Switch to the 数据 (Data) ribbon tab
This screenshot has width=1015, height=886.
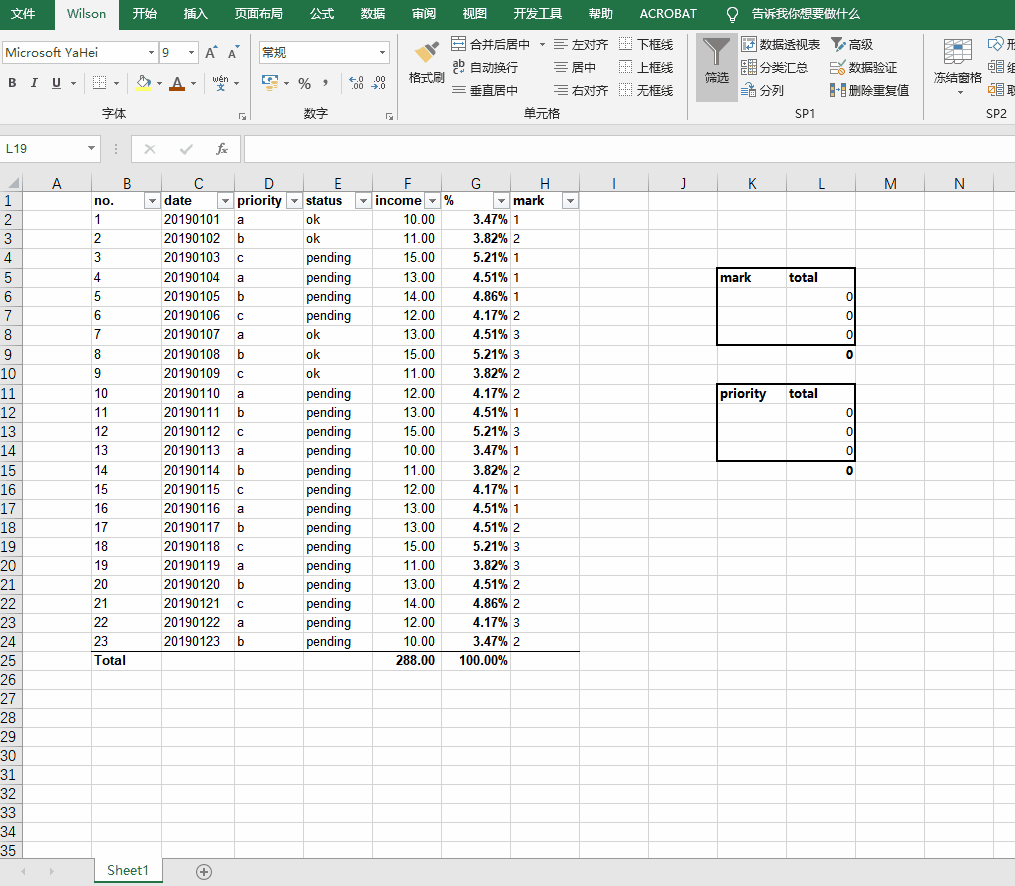point(371,14)
